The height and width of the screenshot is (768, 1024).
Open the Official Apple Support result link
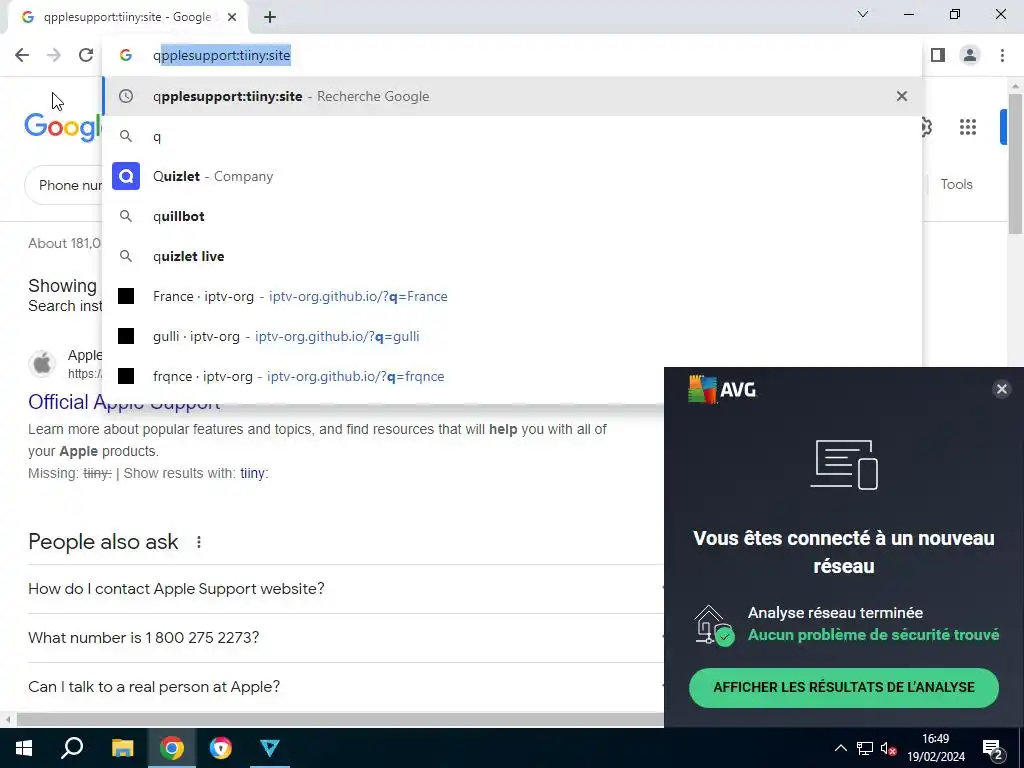[124, 402]
